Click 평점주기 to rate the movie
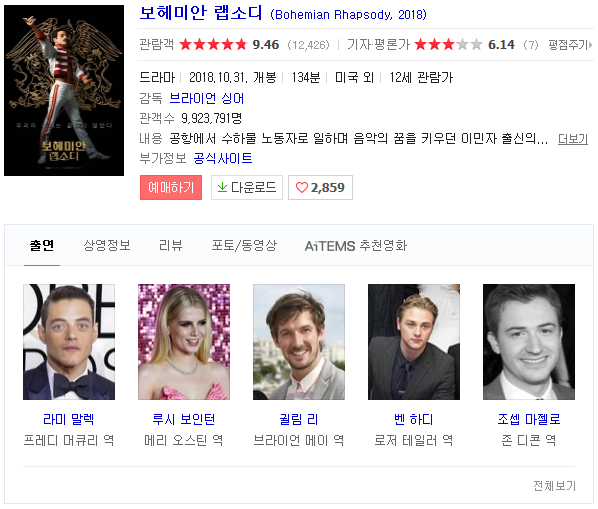The height and width of the screenshot is (509, 598). pyautogui.click(x=570, y=45)
